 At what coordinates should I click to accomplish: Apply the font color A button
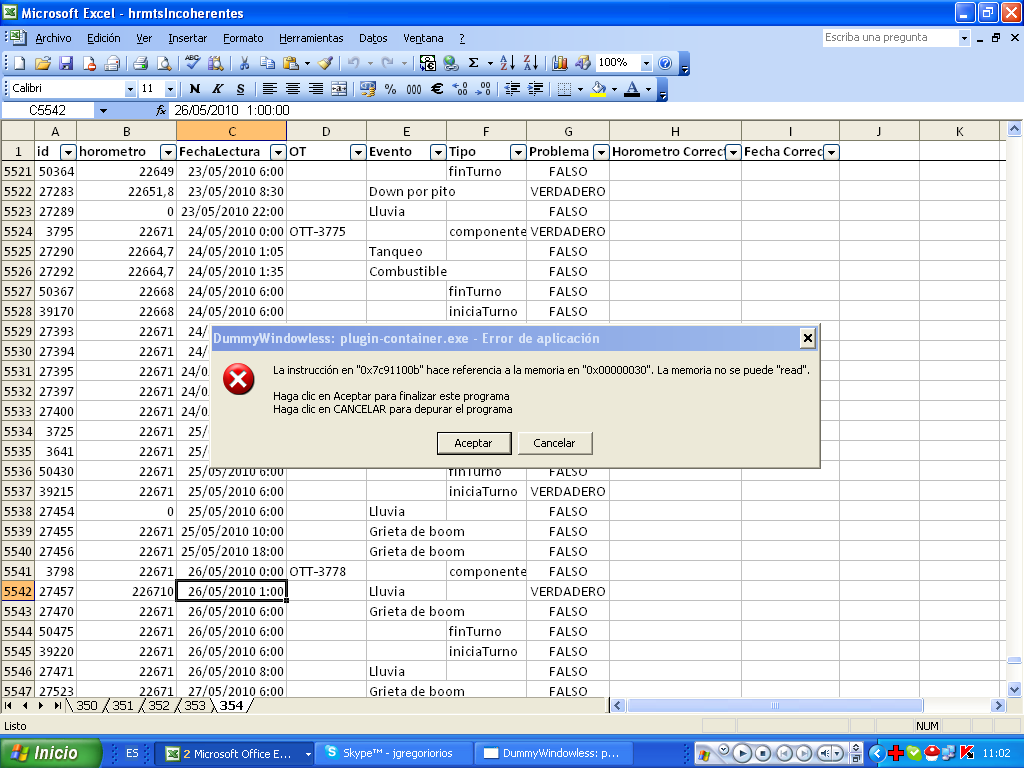pyautogui.click(x=632, y=89)
